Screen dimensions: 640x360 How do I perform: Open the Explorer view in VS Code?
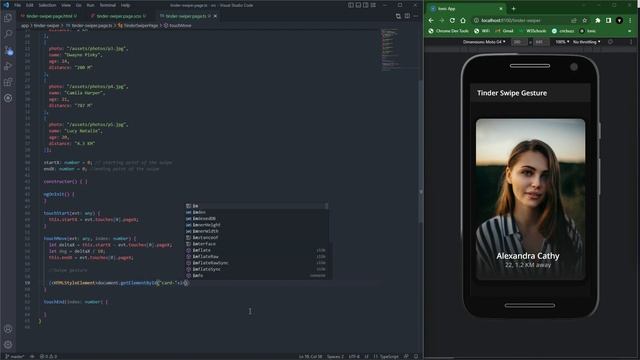tap(8, 18)
